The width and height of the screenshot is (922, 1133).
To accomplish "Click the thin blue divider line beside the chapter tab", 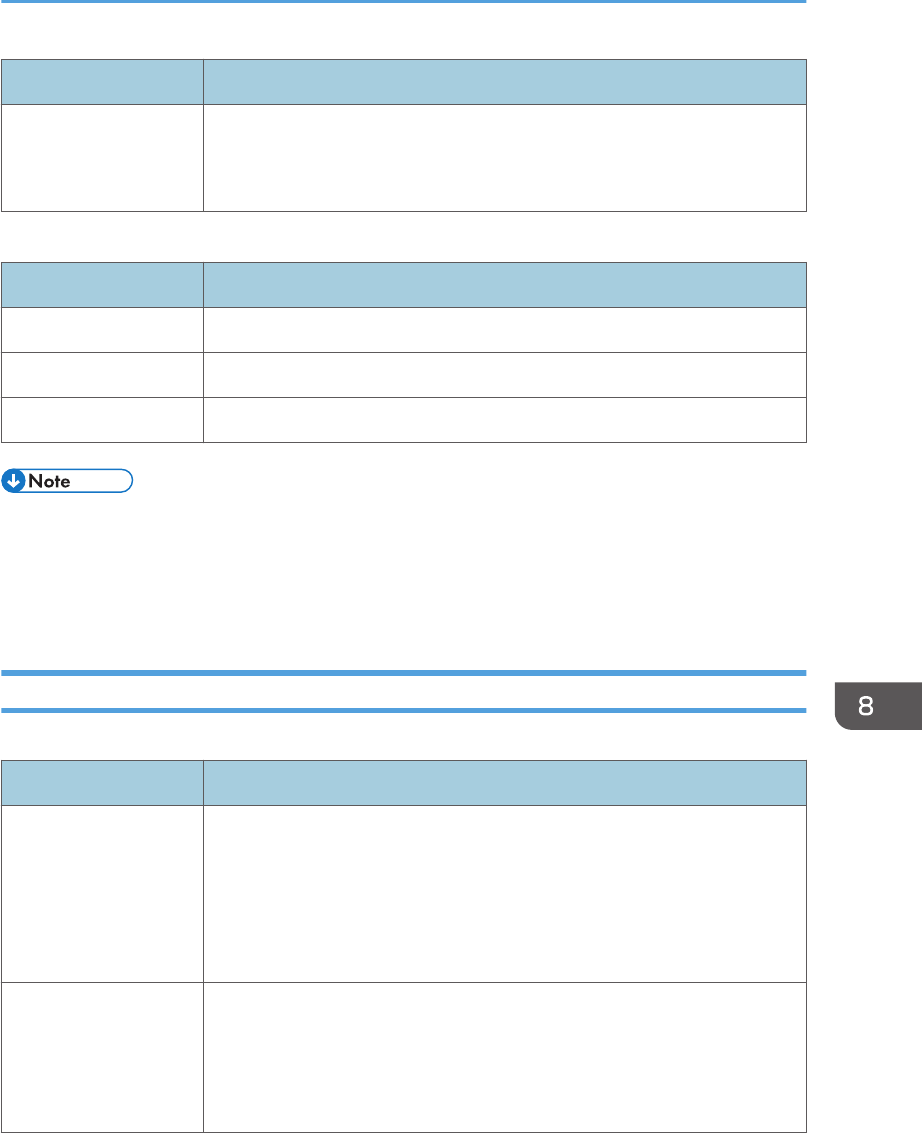I will tap(403, 710).
